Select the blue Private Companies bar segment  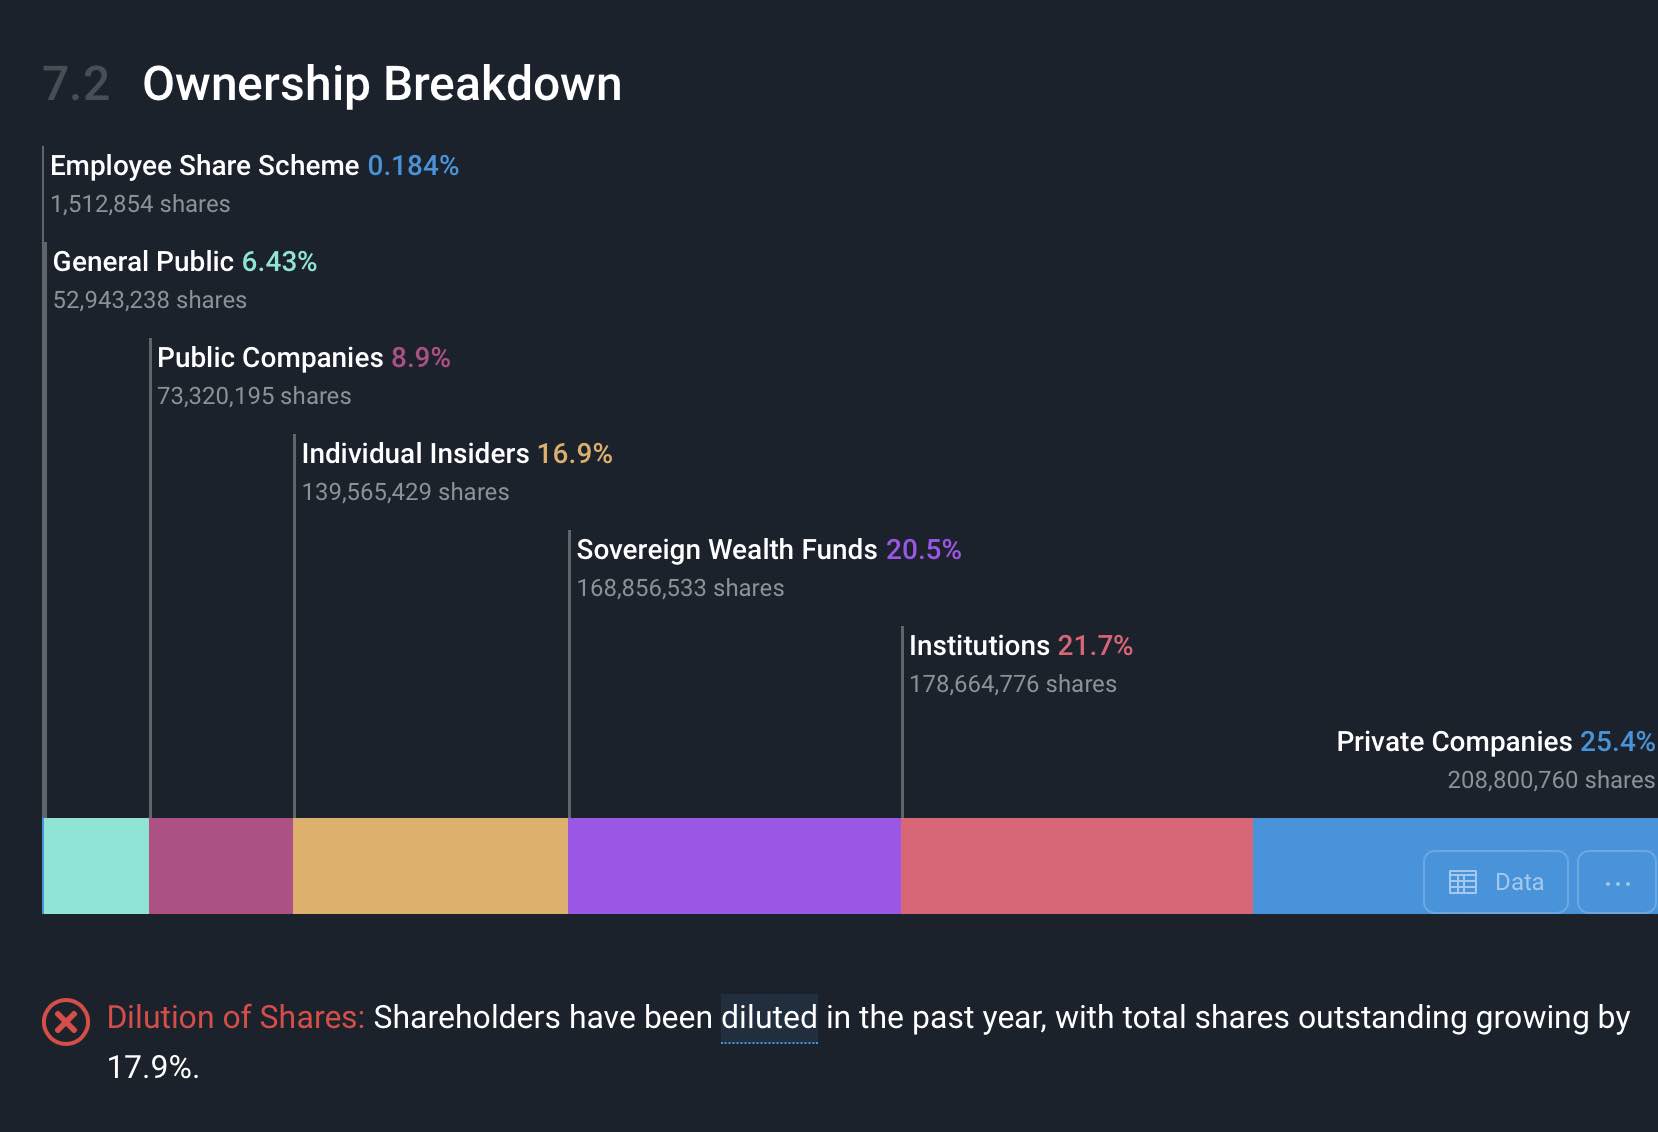pos(1337,866)
